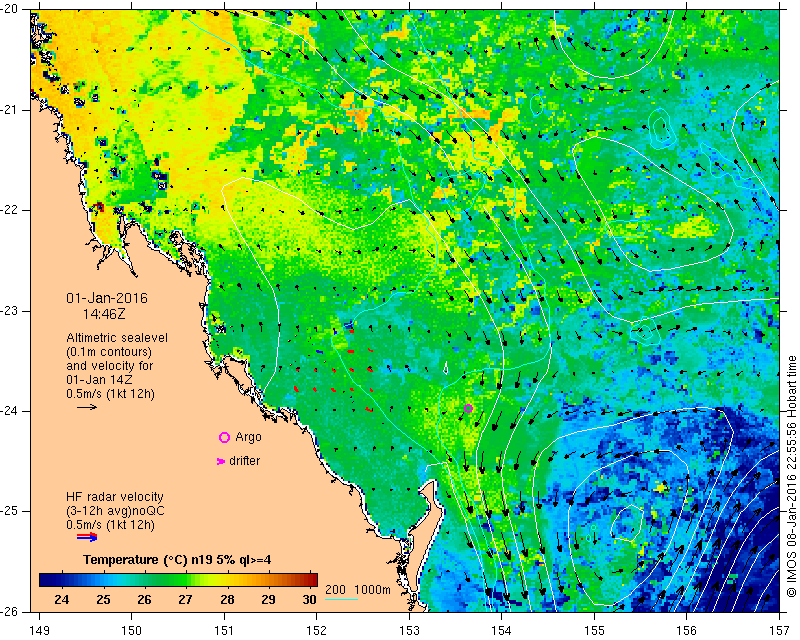Click the longitude axis label 157
Image resolution: width=800 pixels, height=640 pixels.
point(780,631)
